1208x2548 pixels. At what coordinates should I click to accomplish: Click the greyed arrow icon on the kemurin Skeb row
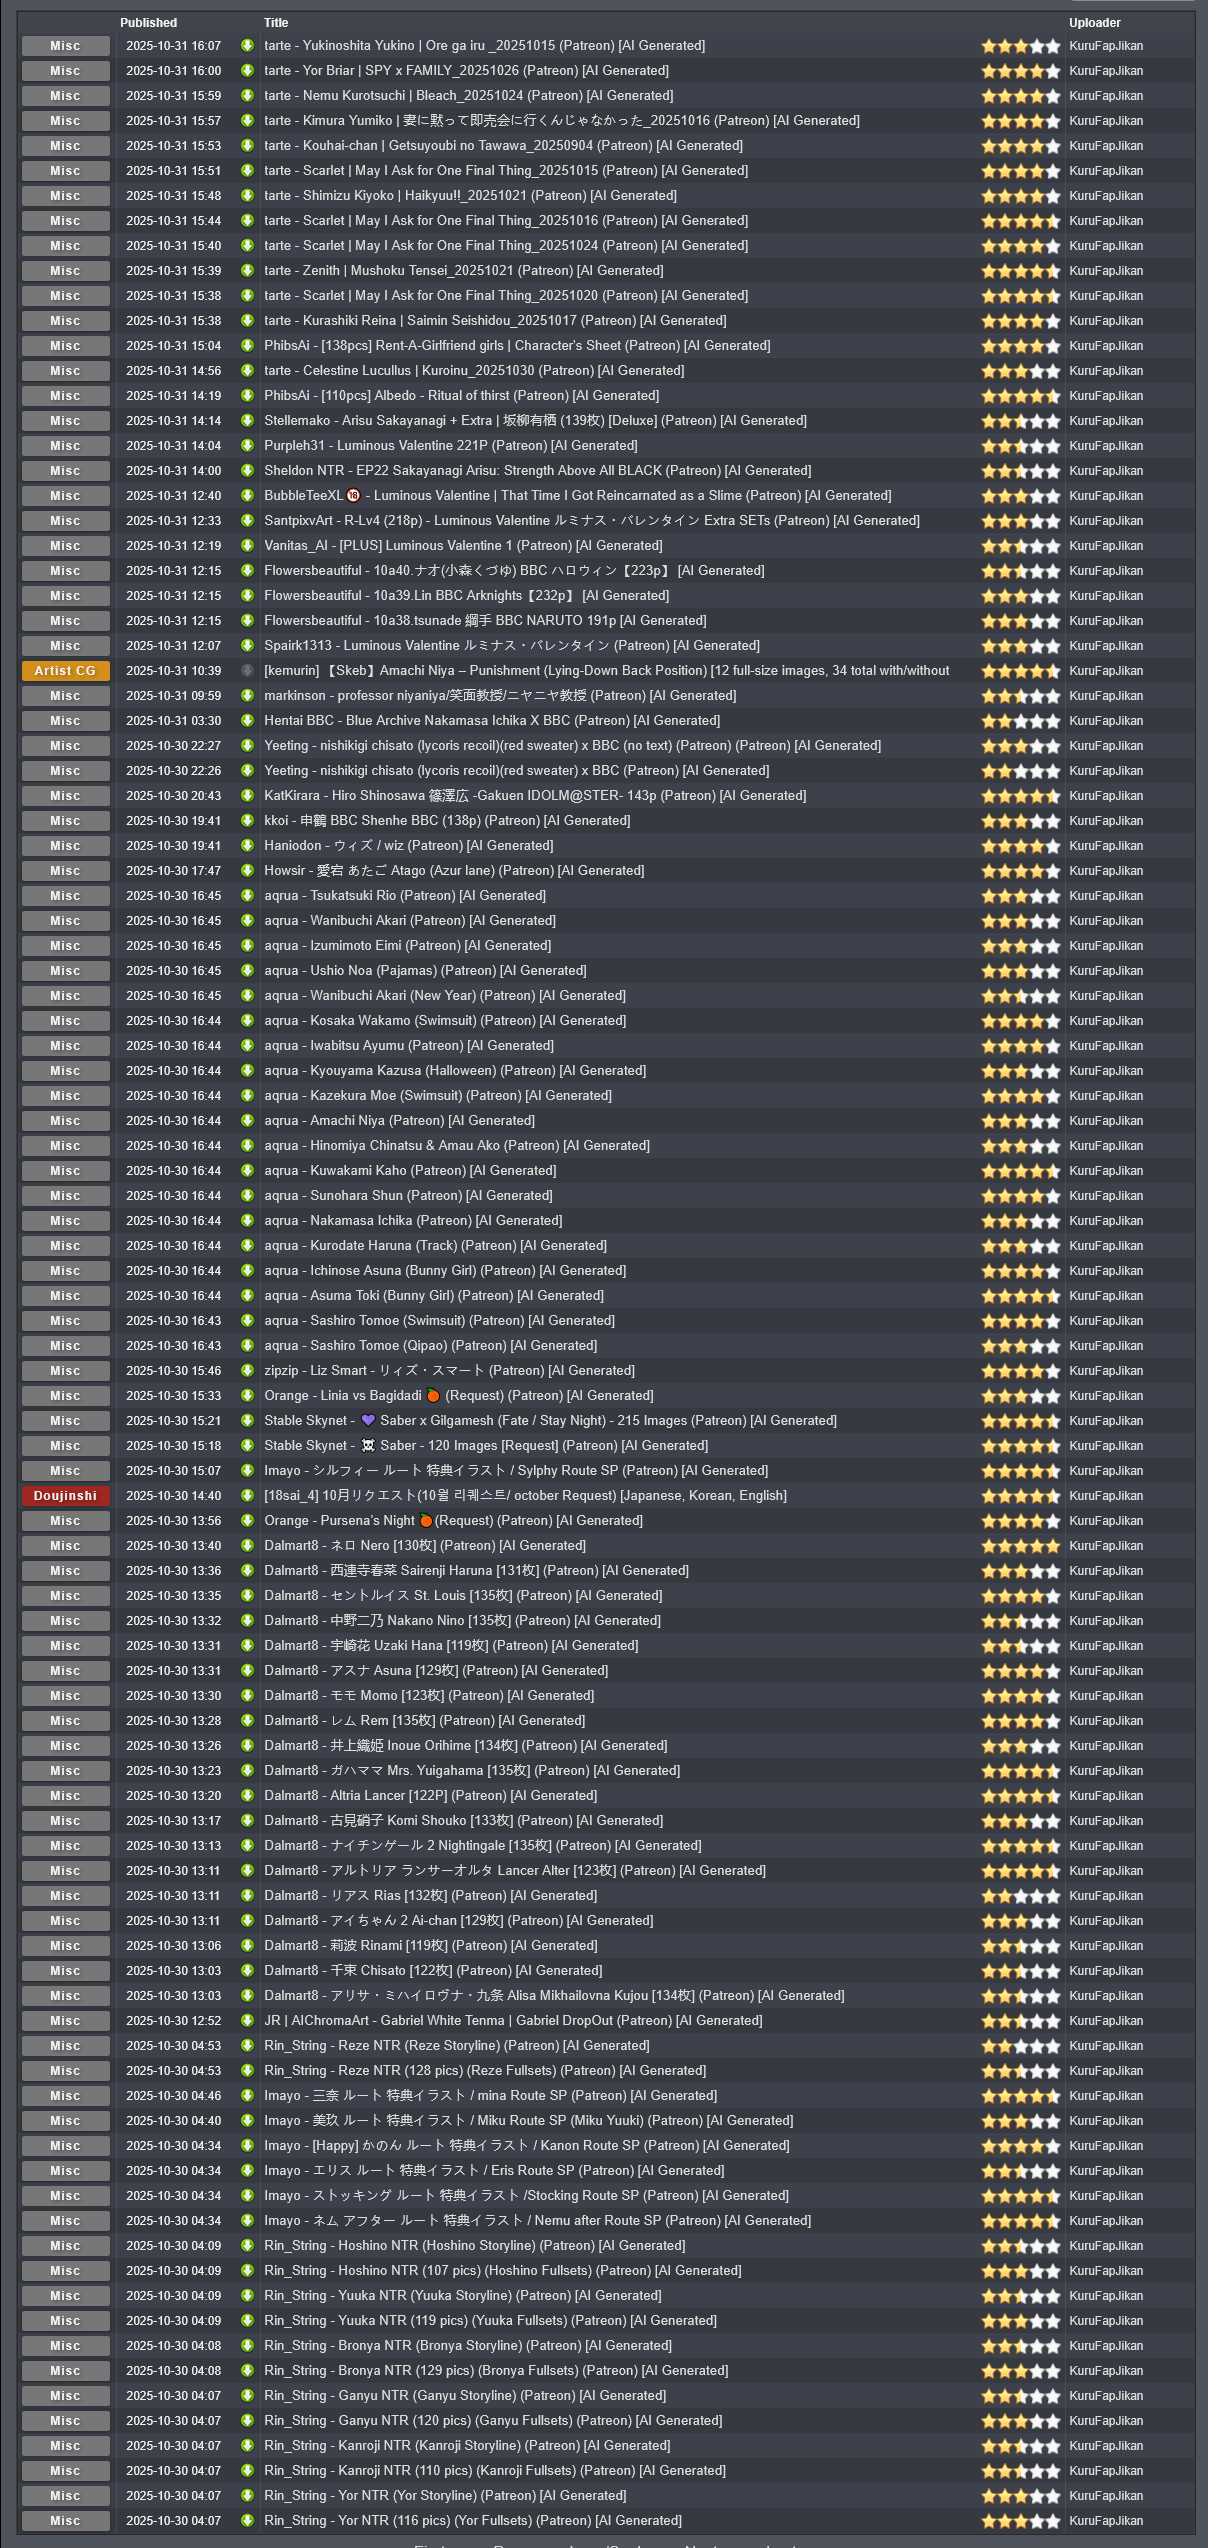[x=247, y=671]
